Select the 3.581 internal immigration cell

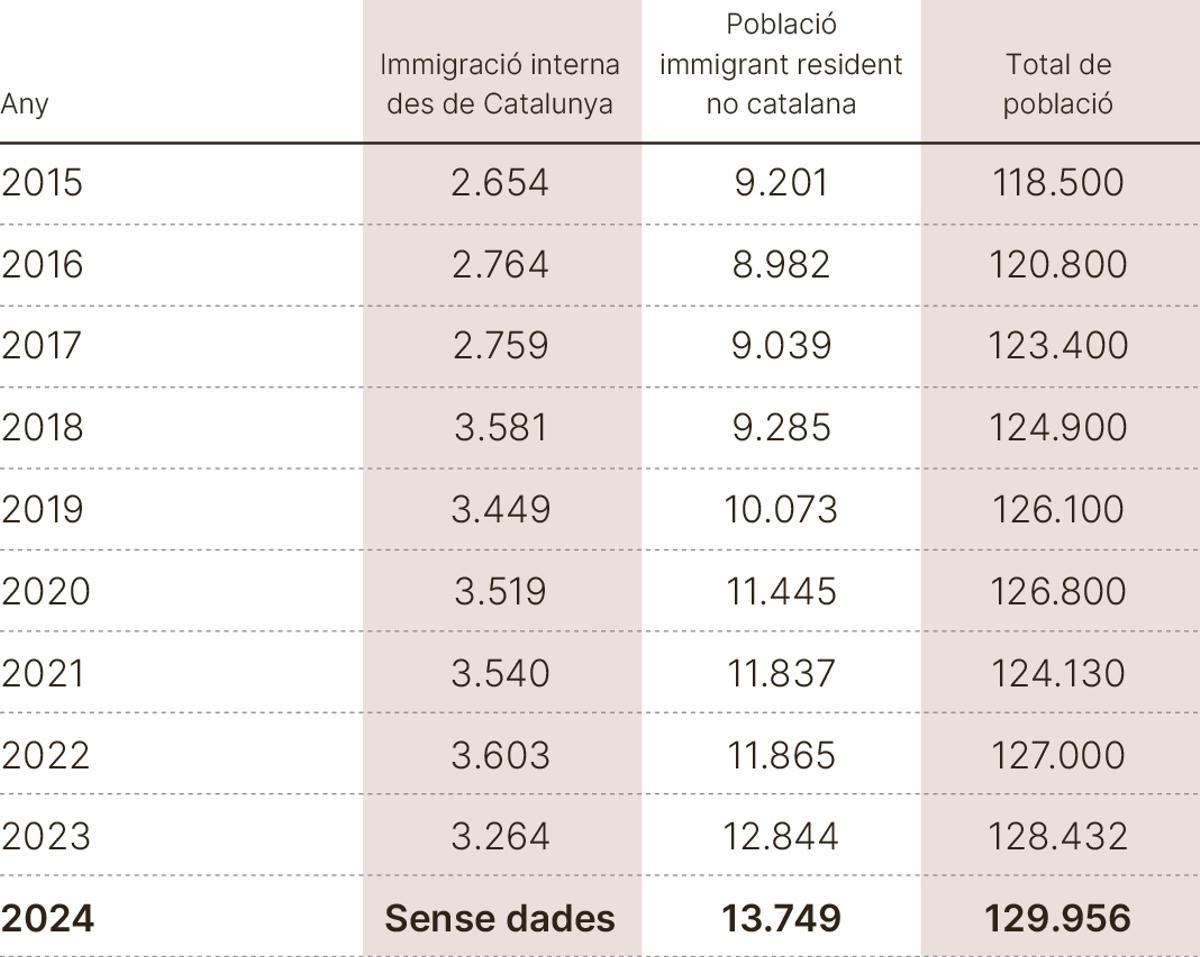500,428
